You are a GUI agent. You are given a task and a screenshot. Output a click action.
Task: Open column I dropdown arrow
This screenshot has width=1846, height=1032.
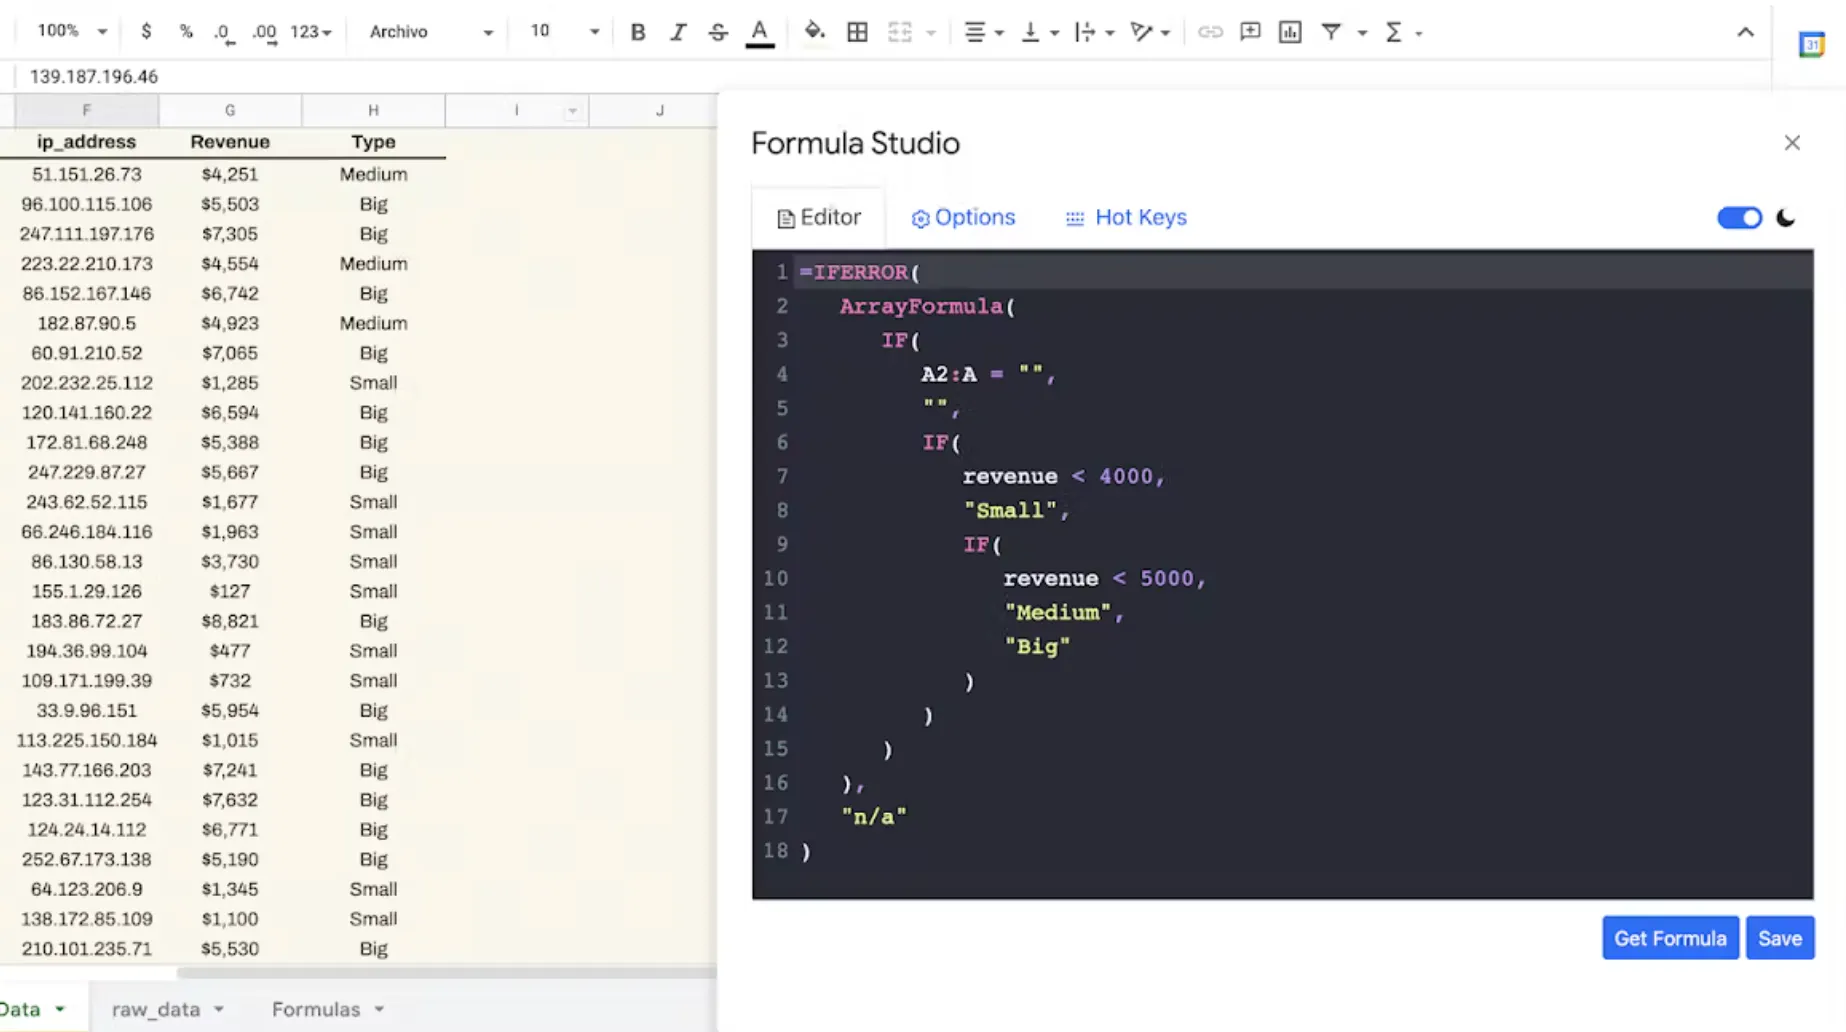tap(572, 111)
